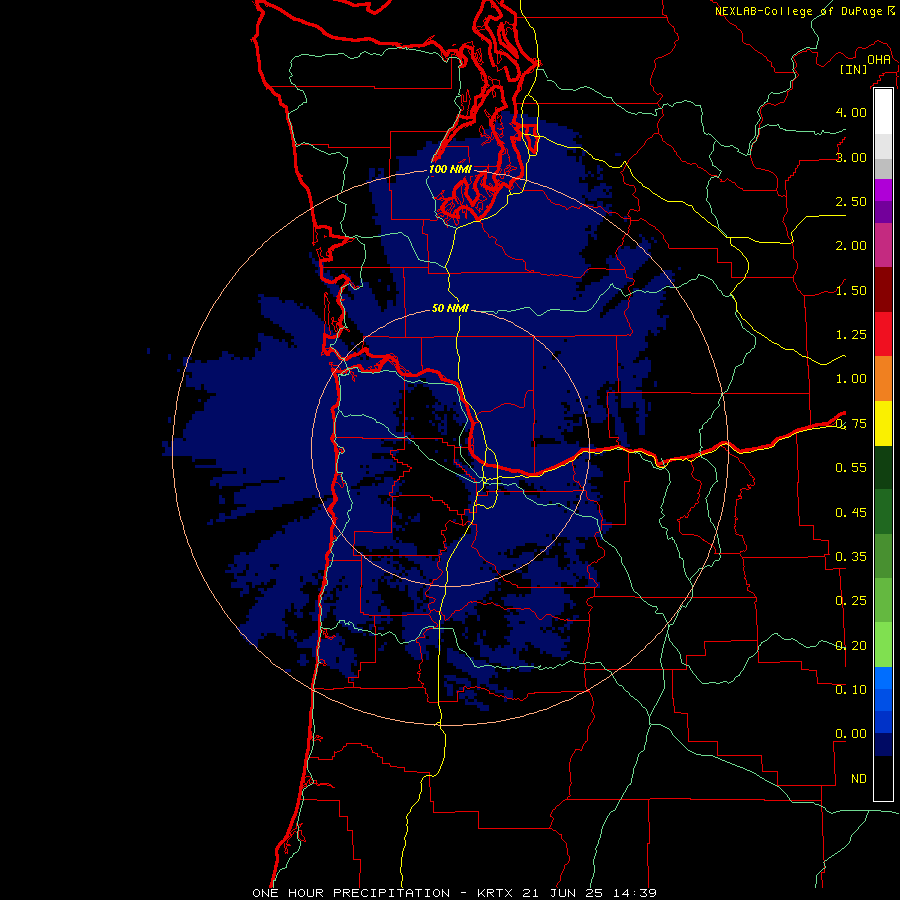Select the 0.45 legend value
Screen dimensions: 900x900
click(x=851, y=512)
